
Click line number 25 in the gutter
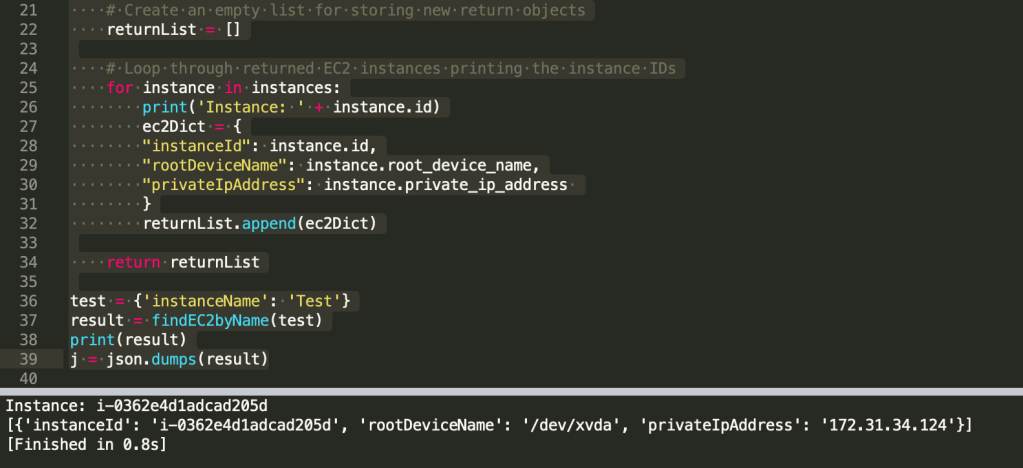(28, 87)
